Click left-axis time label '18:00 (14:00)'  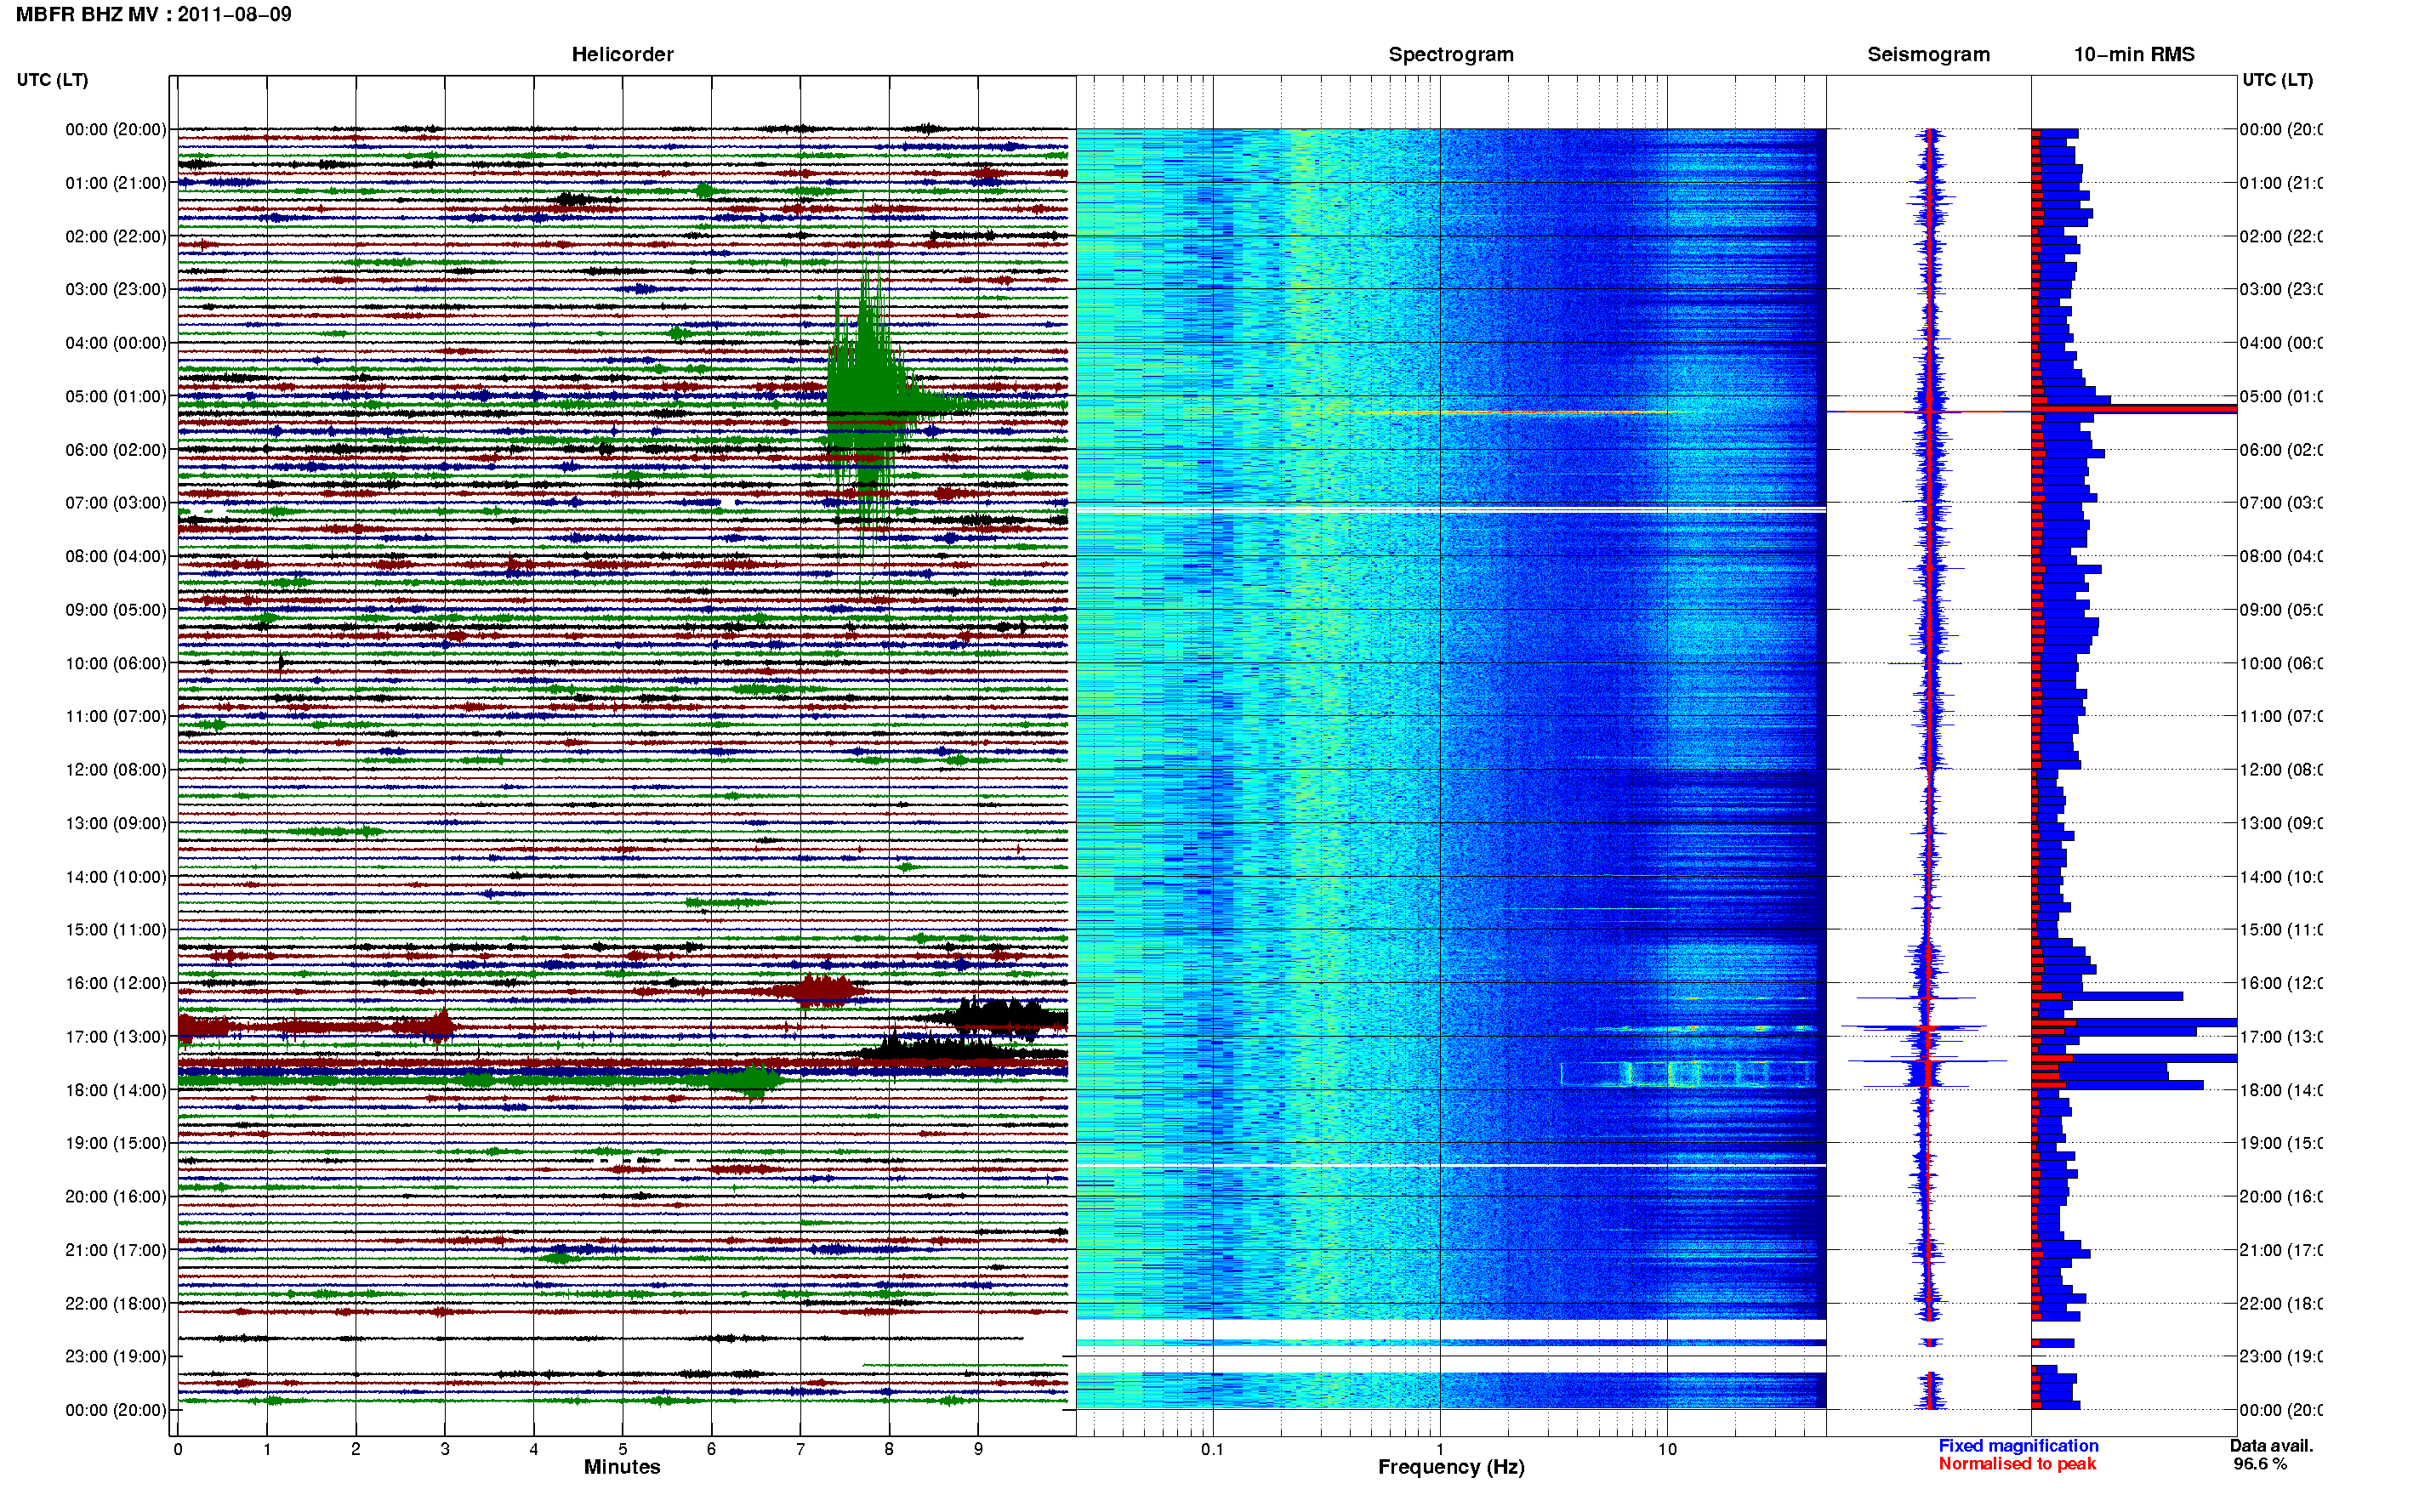[x=116, y=1090]
